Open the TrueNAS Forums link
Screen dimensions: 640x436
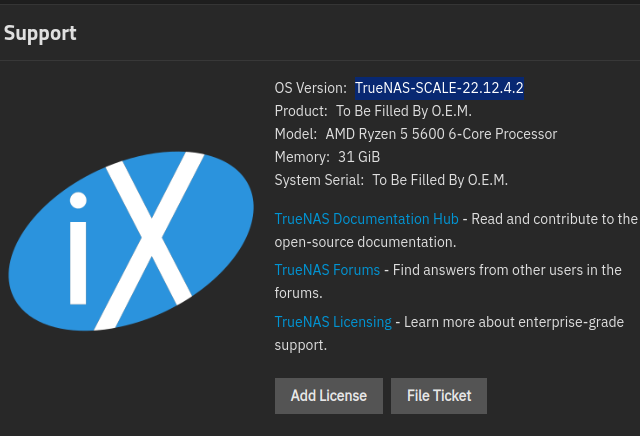click(x=327, y=270)
